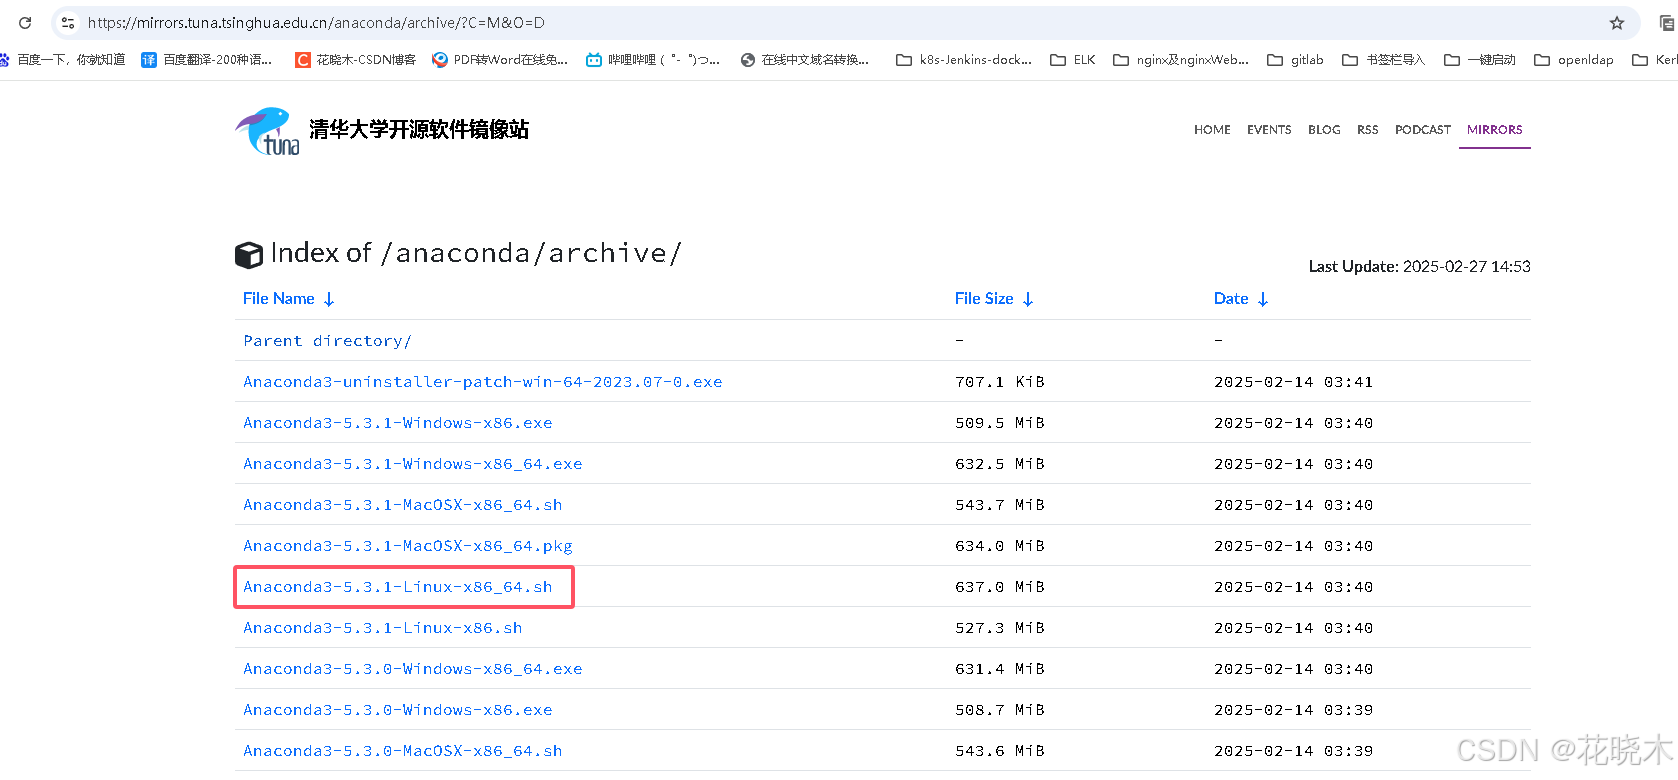This screenshot has width=1678, height=780.
Task: Download Anaconda3-5.3.1-Linux-x86_64.sh
Action: (x=398, y=587)
